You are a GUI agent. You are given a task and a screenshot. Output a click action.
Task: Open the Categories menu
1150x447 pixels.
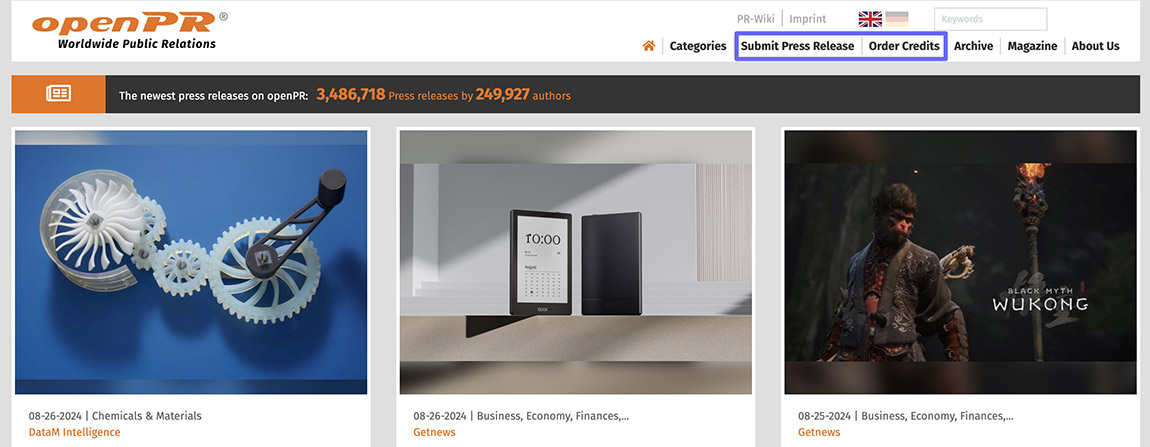coord(697,46)
